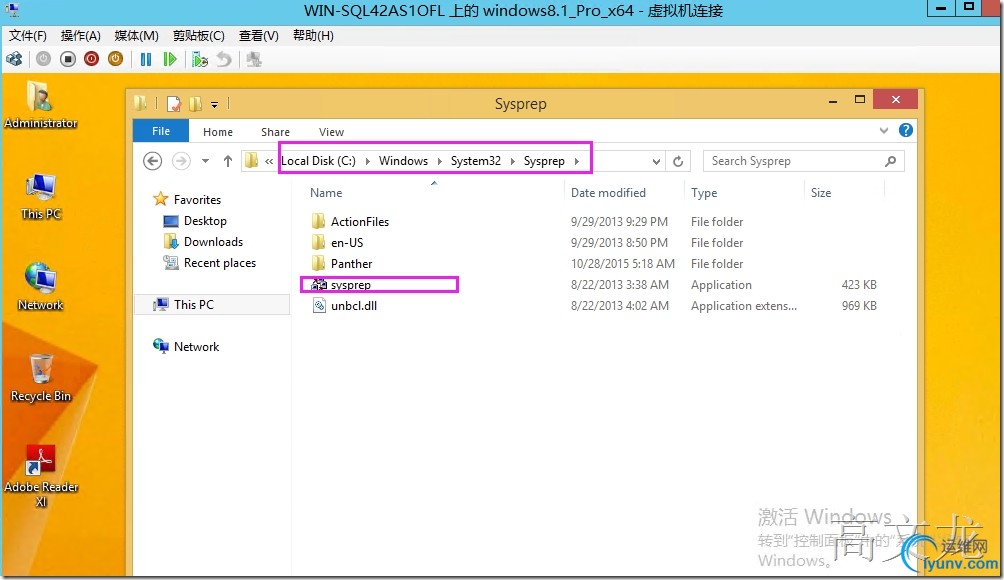Image resolution: width=1004 pixels, height=580 pixels.
Task: Open the 查看(V) menu
Action: 259,36
